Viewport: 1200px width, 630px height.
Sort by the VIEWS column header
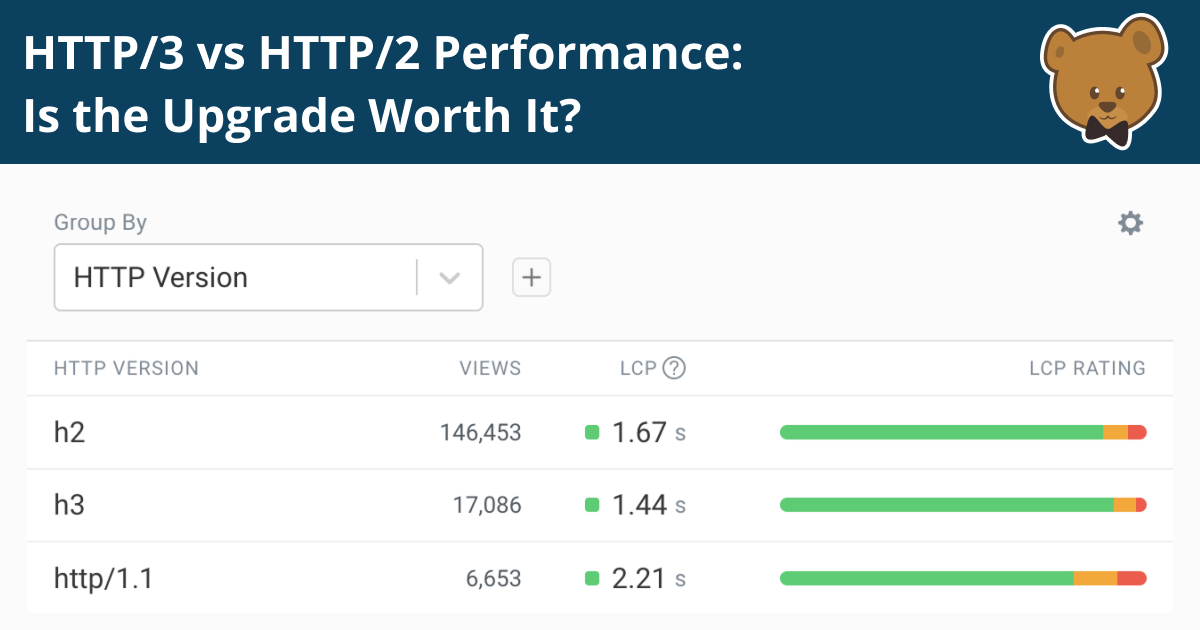click(490, 368)
